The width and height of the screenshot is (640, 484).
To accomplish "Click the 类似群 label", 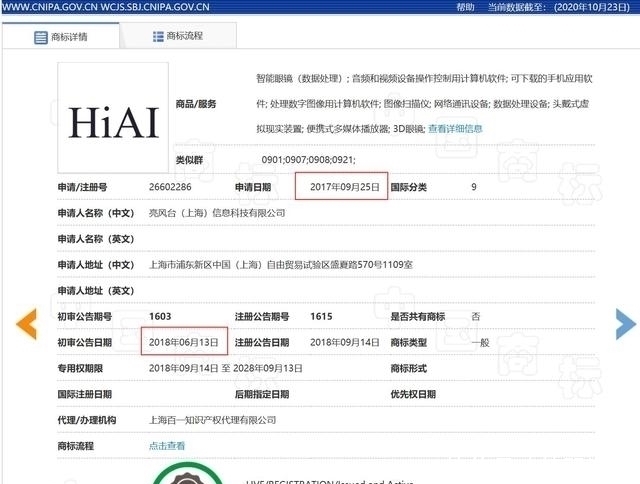I will (x=189, y=160).
